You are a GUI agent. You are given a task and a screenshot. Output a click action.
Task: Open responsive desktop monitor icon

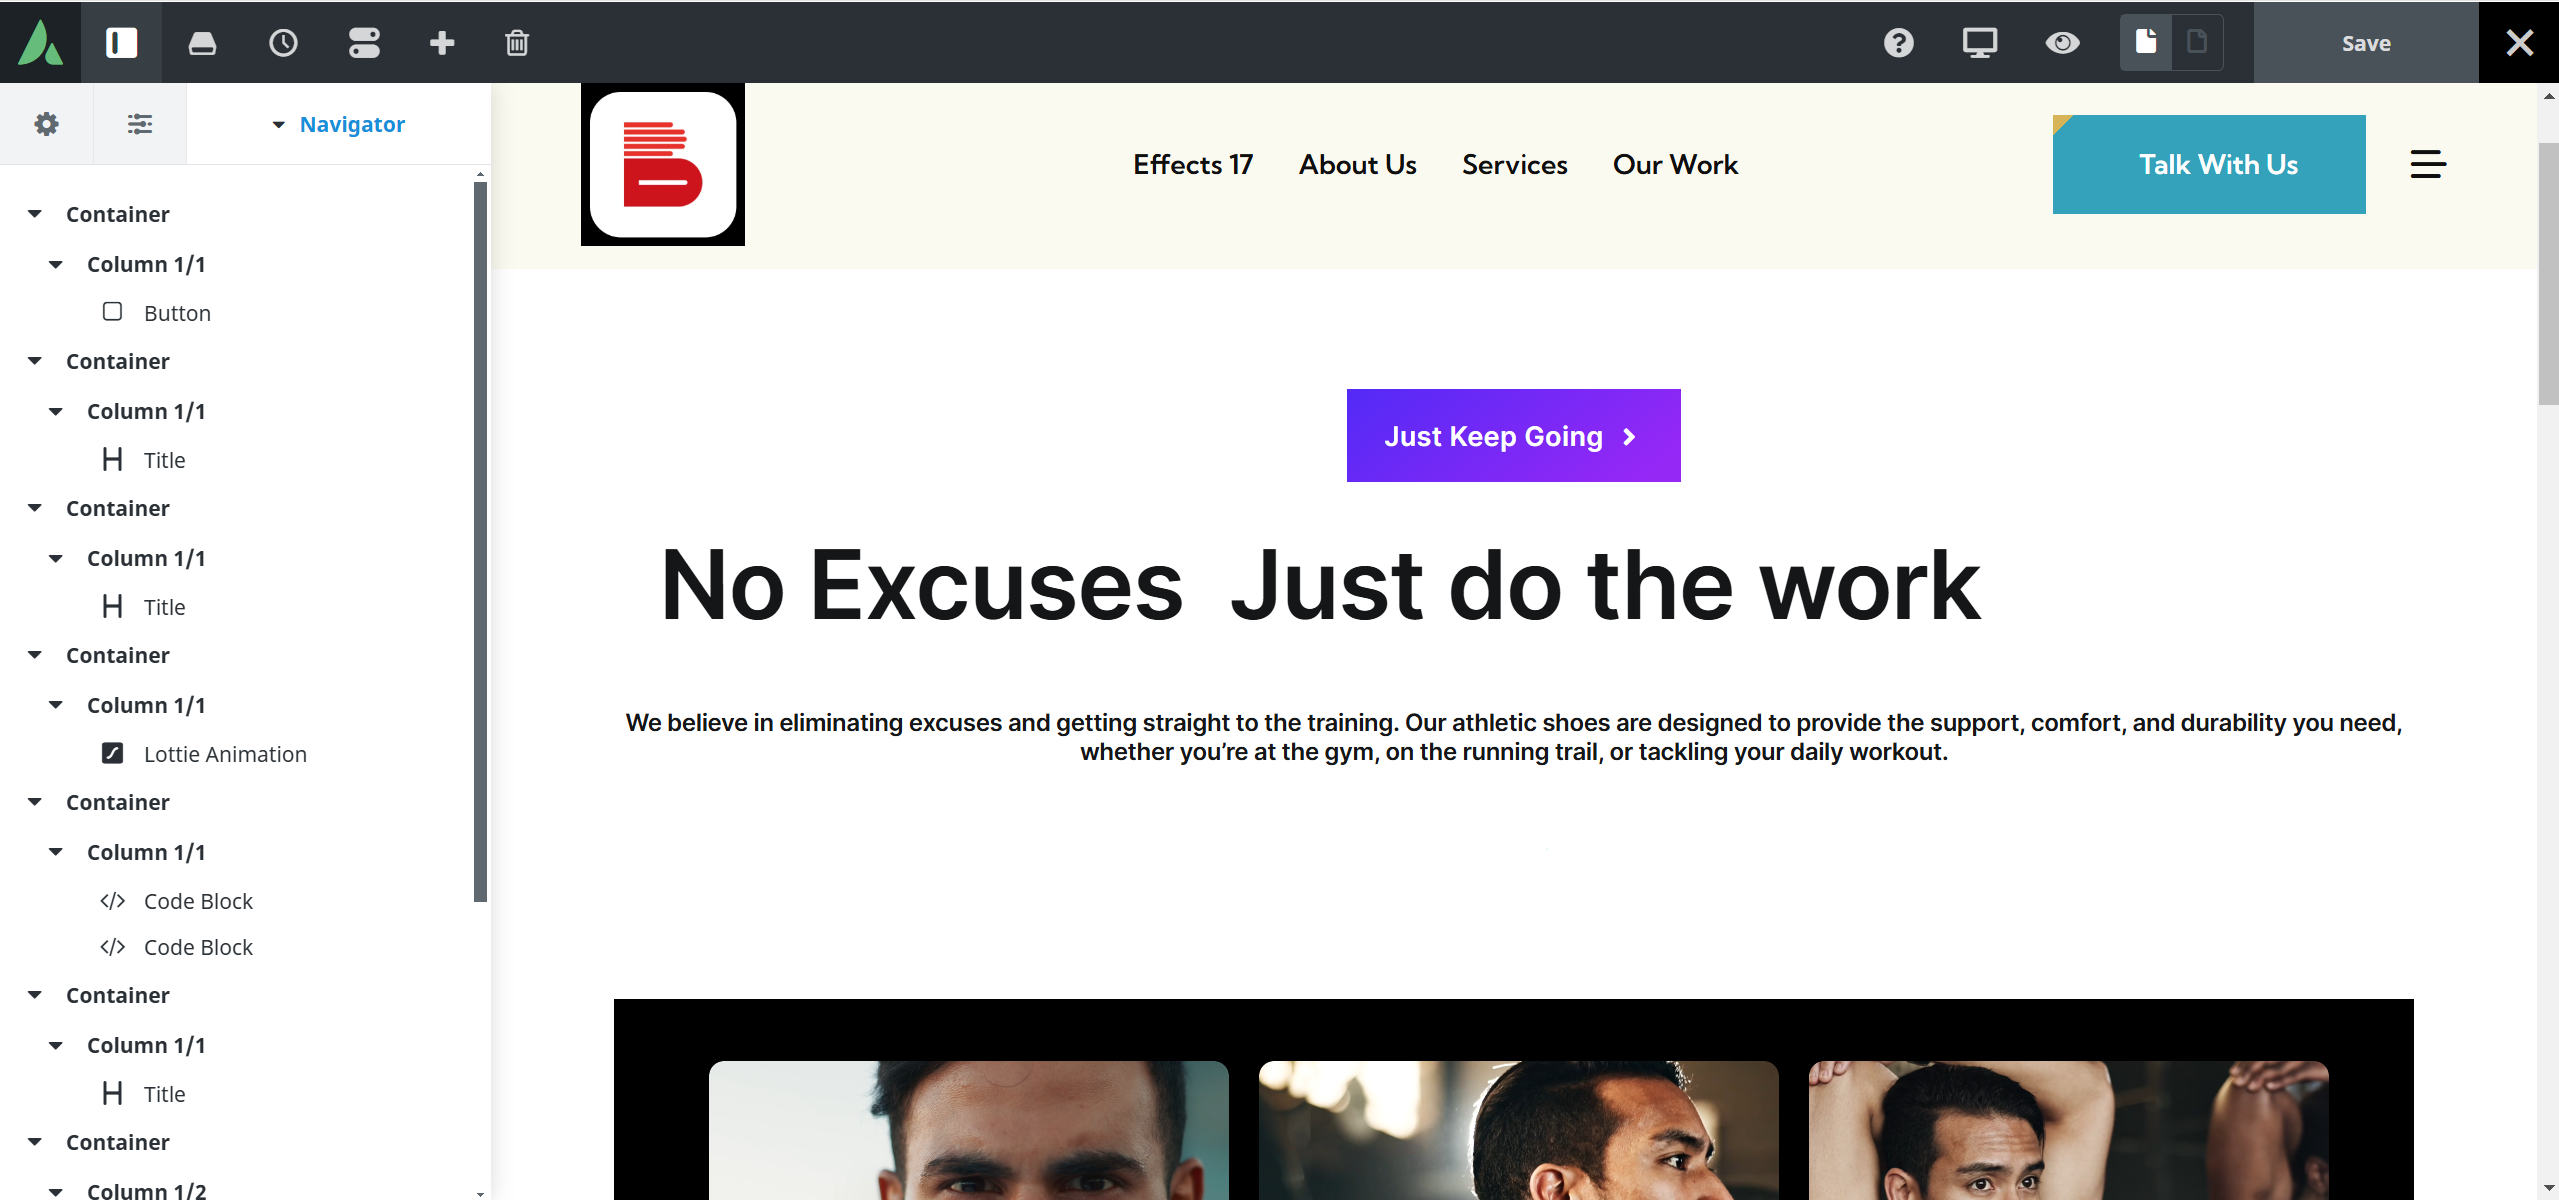tap(1979, 43)
